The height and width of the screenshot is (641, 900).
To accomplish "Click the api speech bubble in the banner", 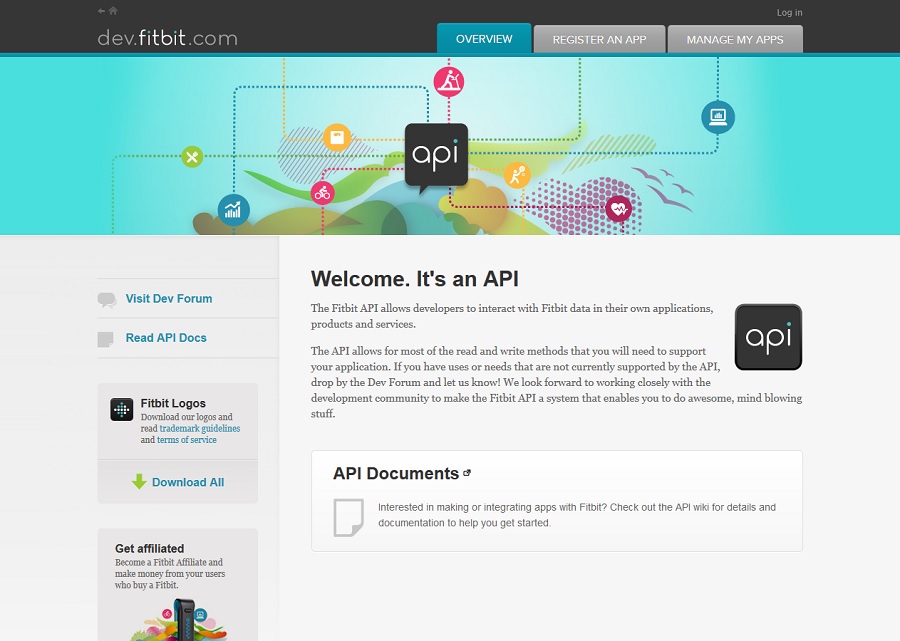I will 436,156.
